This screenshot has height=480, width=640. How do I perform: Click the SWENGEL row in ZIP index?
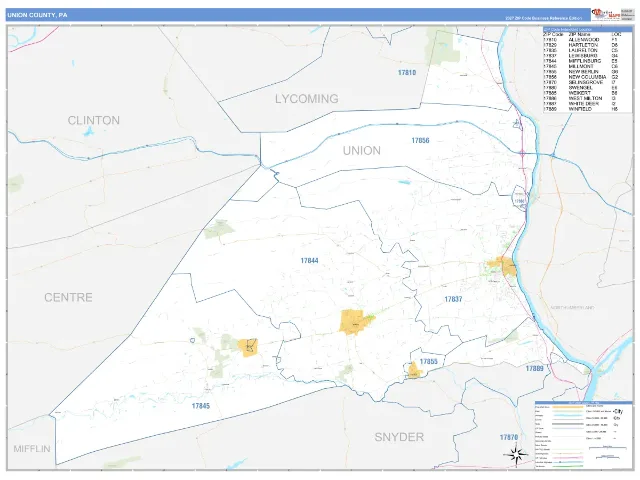pos(581,88)
